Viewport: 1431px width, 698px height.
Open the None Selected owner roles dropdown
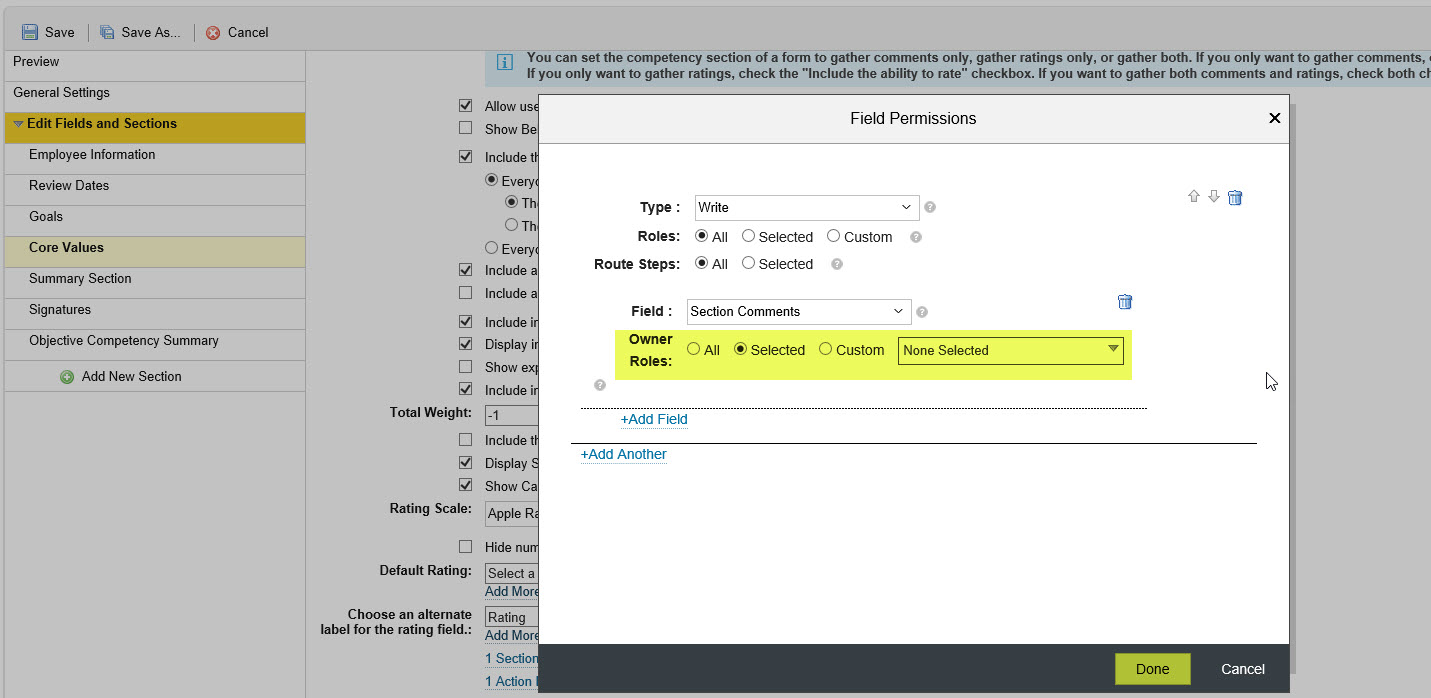pos(1010,350)
